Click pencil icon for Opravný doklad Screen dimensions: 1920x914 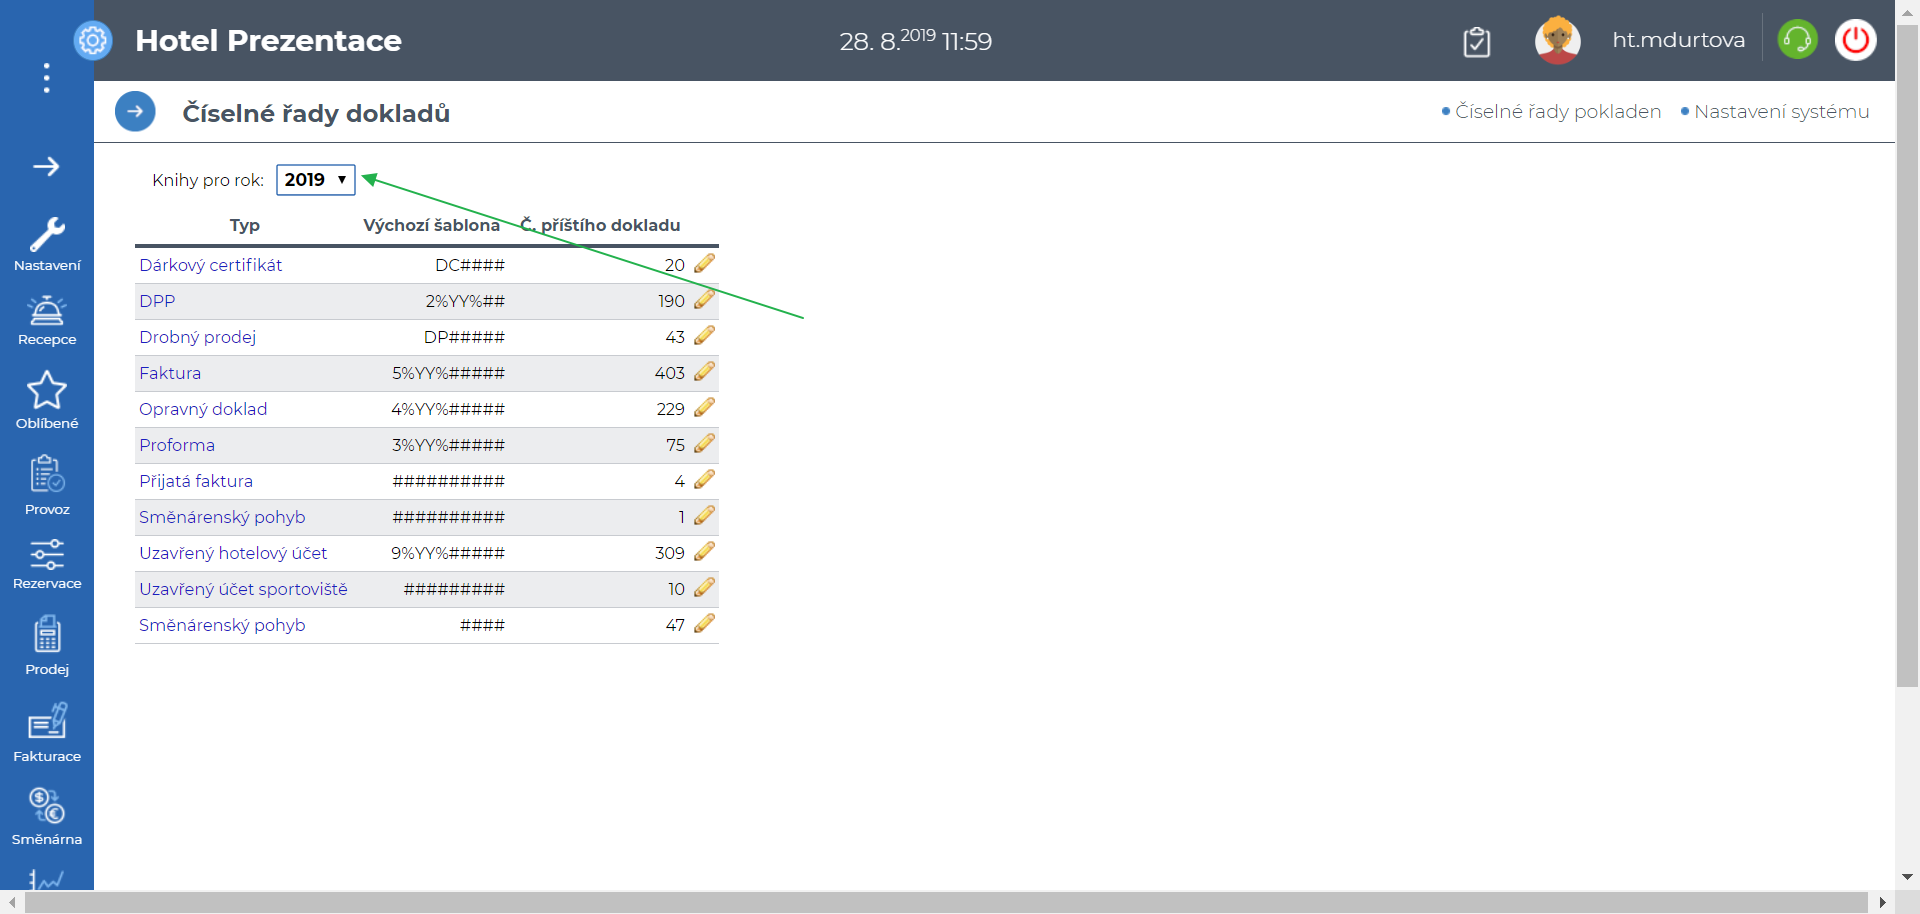pos(704,407)
